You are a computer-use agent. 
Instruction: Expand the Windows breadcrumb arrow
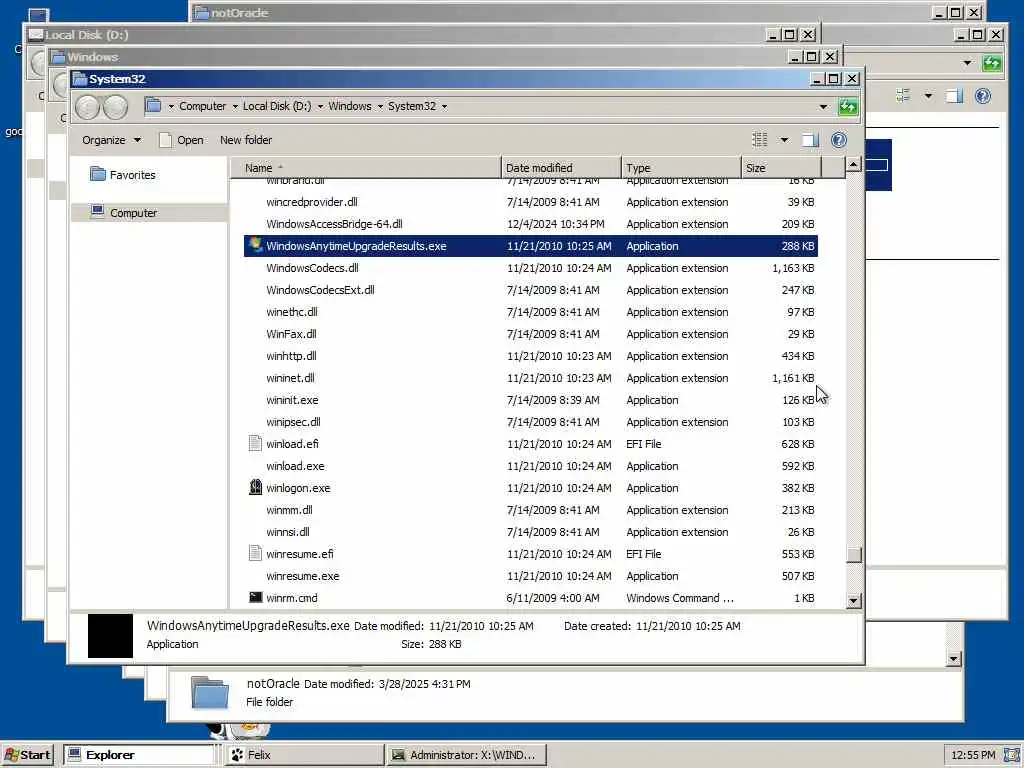pos(380,106)
